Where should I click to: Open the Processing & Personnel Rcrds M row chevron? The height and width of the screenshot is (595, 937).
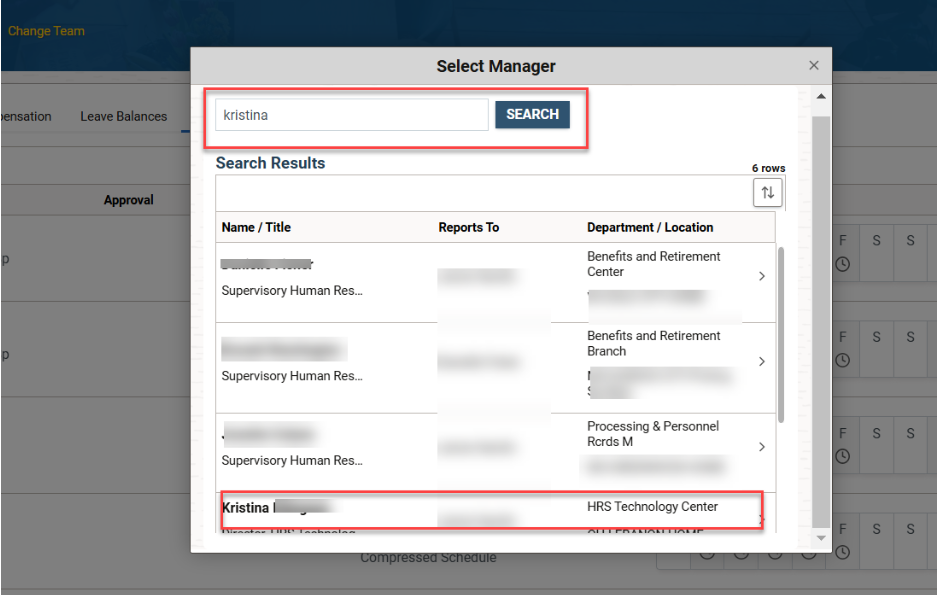[x=761, y=447]
